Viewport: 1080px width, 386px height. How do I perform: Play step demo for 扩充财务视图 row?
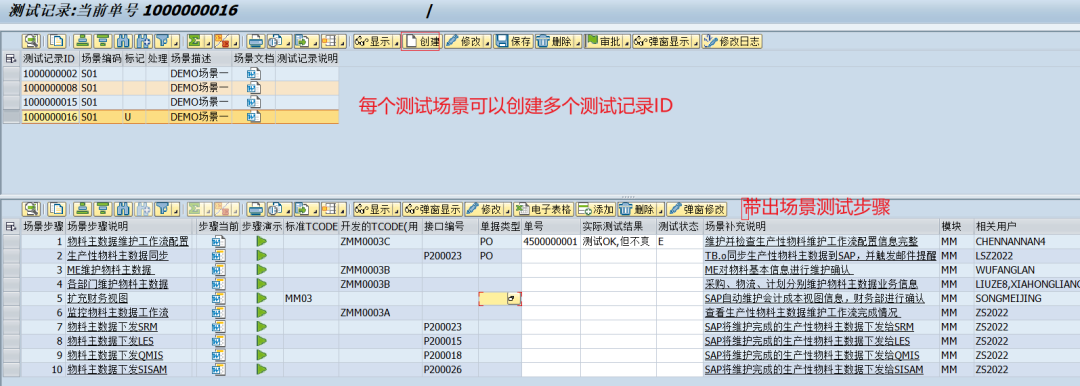261,298
